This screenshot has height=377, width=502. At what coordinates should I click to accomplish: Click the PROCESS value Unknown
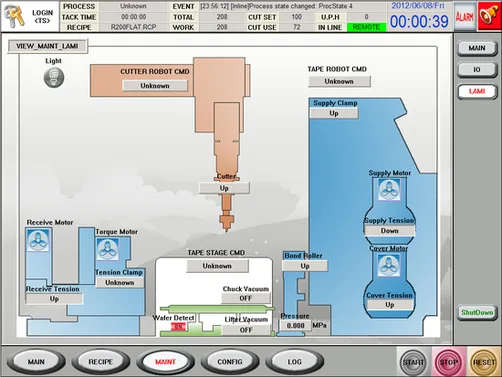tap(133, 6)
